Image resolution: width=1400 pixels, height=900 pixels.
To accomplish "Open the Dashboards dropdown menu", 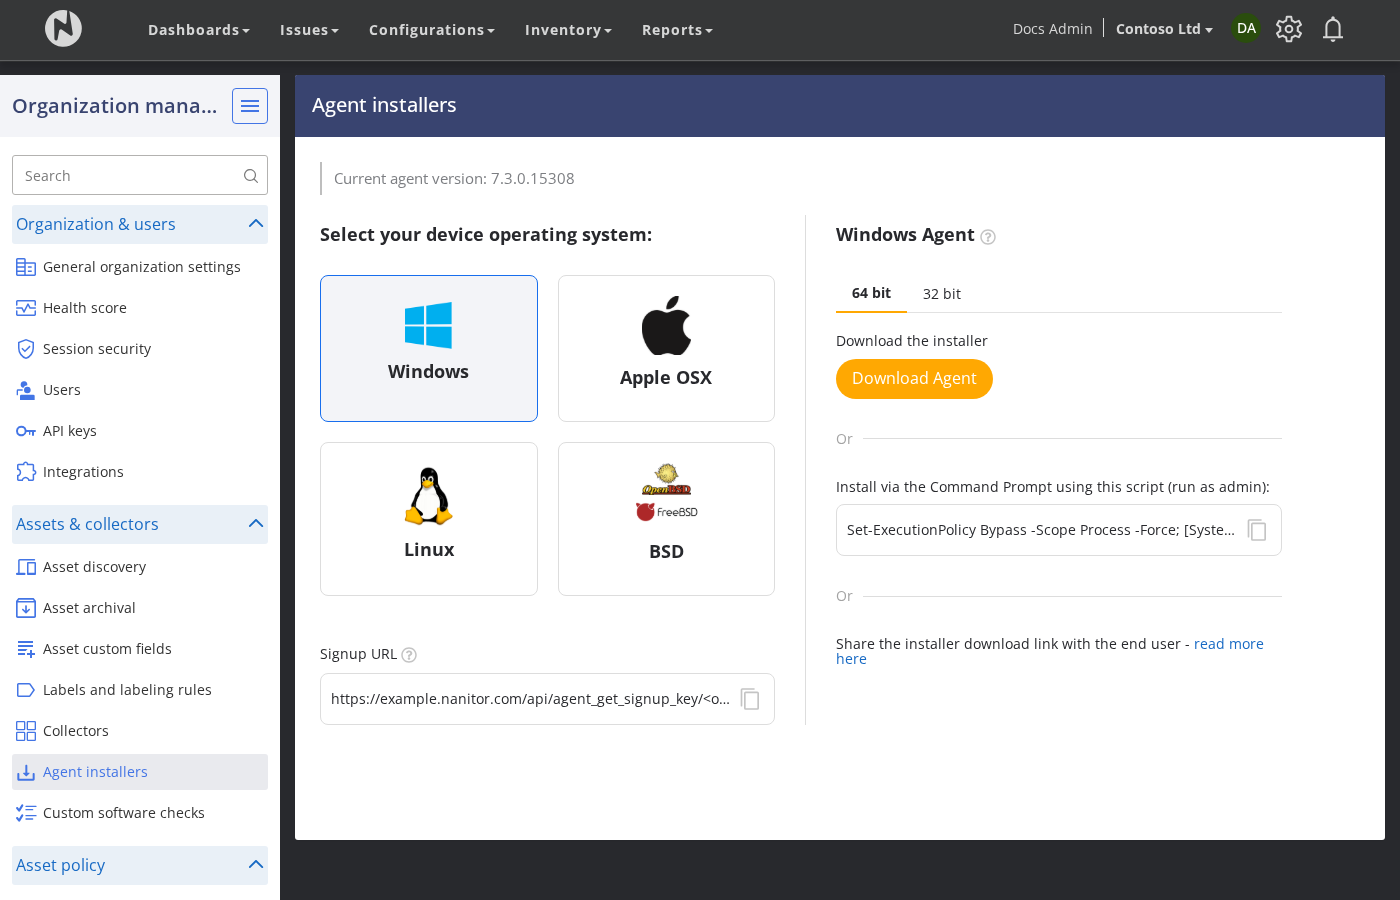I will [x=199, y=30].
